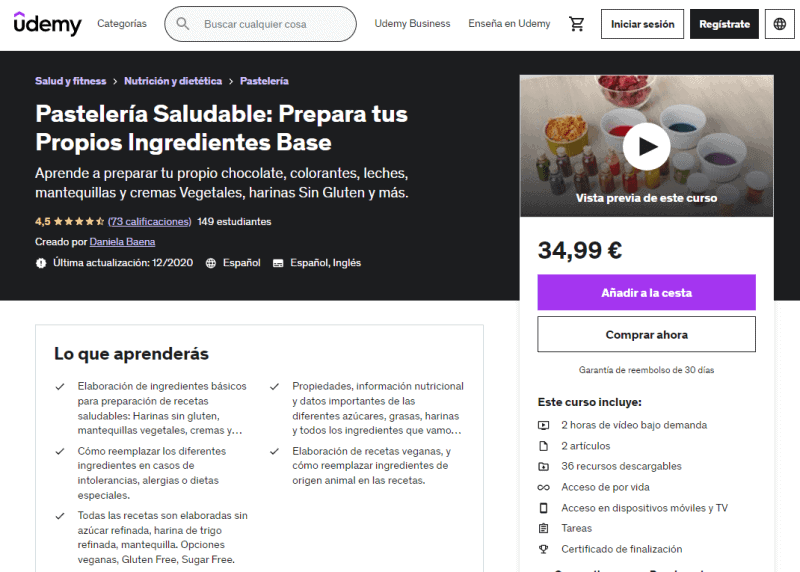Image resolution: width=800 pixels, height=572 pixels.
Task: Click the star rating icons
Action: (x=79, y=221)
